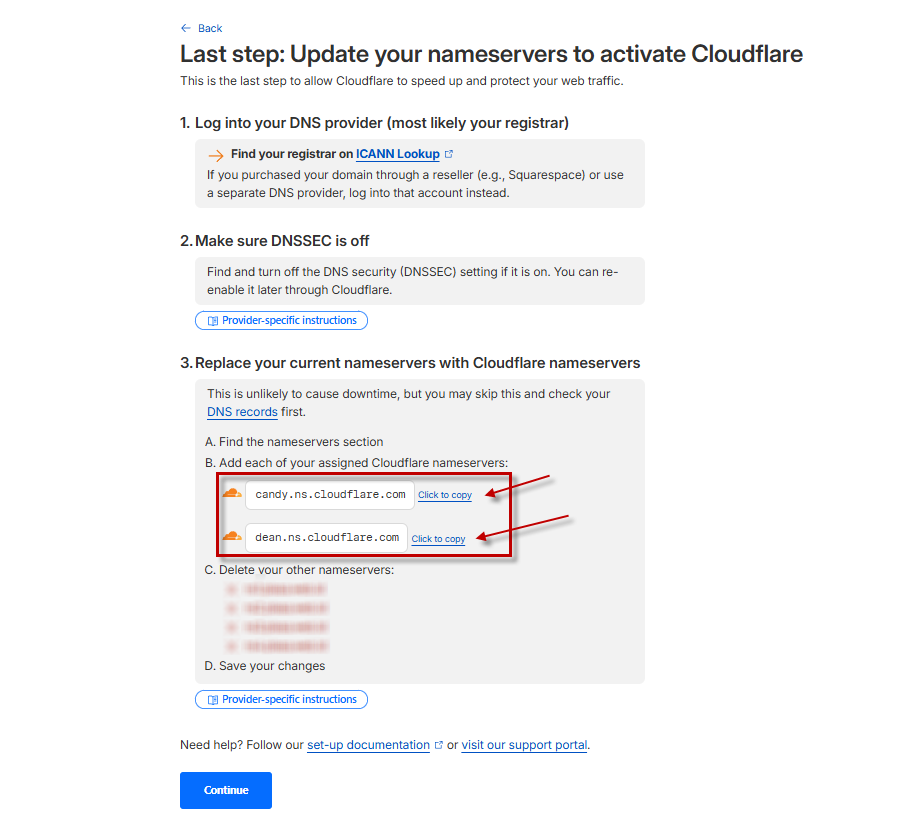Click external link icon next to ICANN Lookup

449,154
